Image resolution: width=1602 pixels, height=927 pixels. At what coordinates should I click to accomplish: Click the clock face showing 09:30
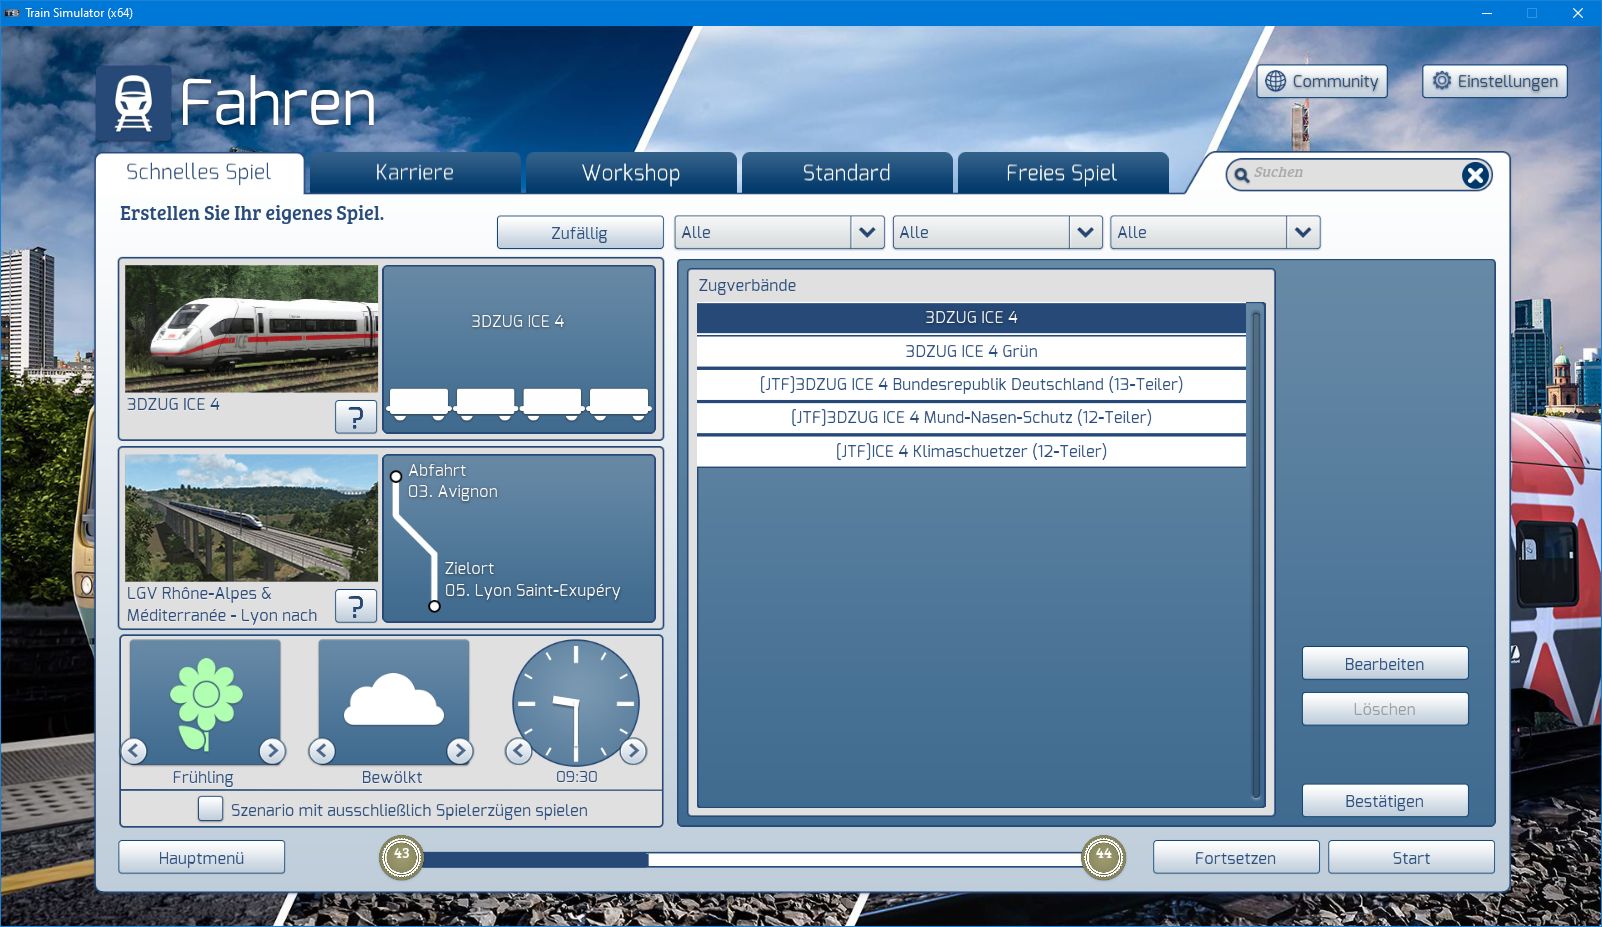[576, 703]
